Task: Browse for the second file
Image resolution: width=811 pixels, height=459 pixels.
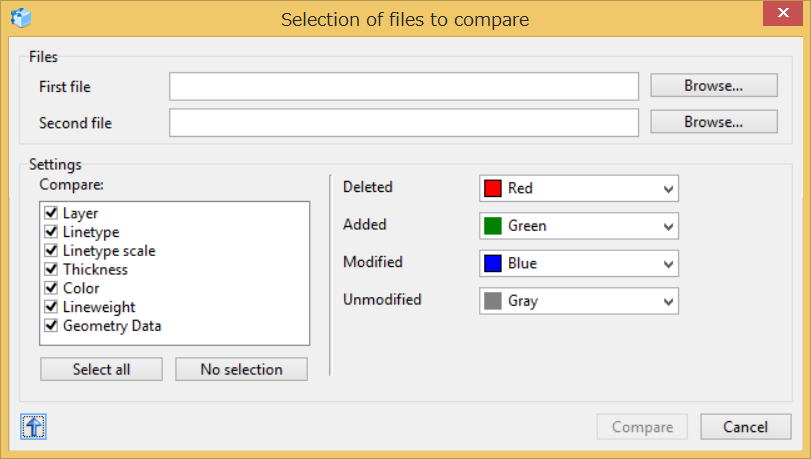Action: click(714, 122)
